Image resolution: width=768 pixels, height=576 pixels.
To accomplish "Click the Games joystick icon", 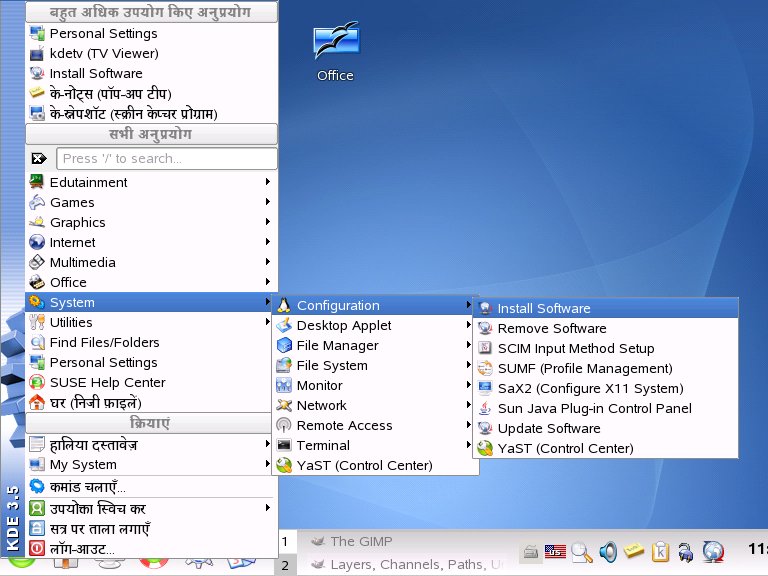I will tap(37, 202).
